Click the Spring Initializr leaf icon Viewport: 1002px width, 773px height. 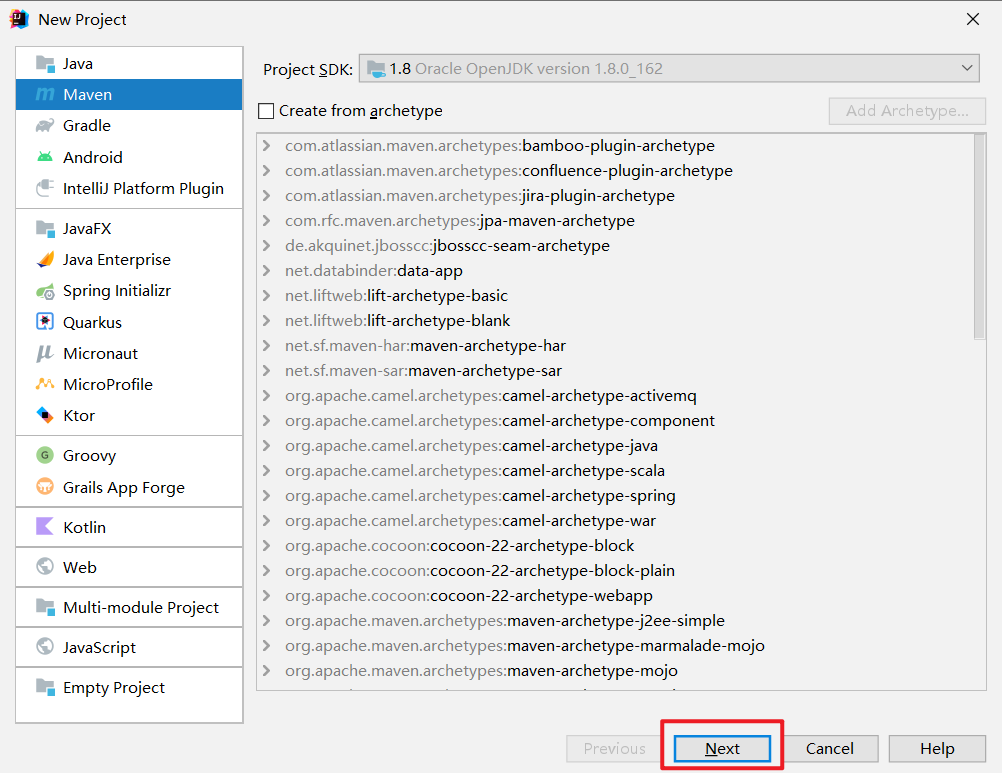45,291
